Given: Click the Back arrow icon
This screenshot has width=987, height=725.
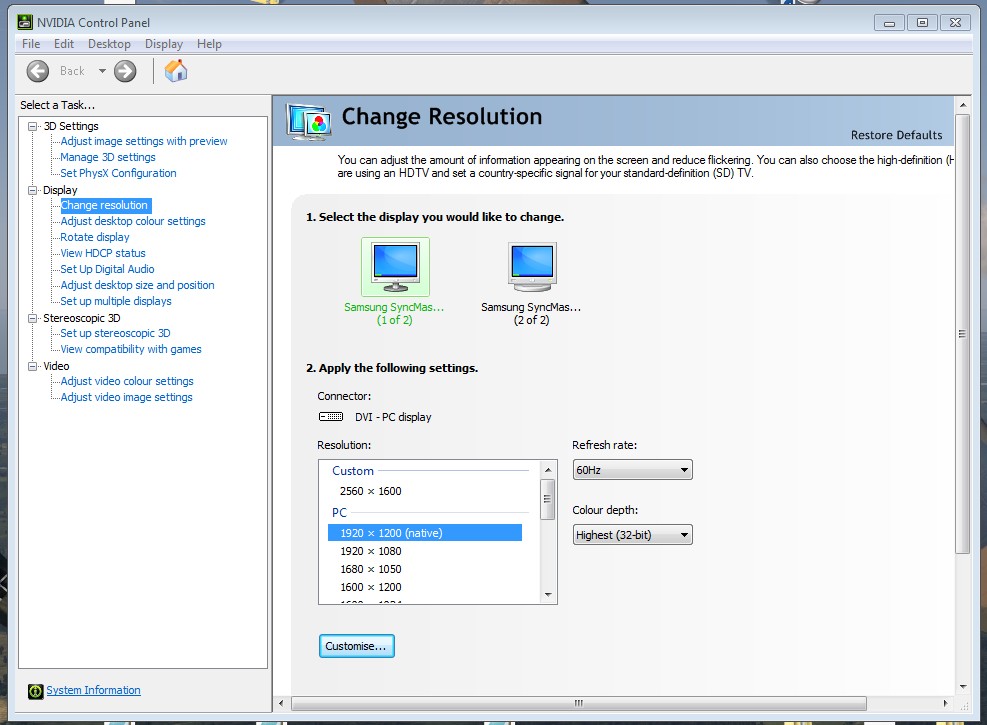Looking at the screenshot, I should point(38,71).
